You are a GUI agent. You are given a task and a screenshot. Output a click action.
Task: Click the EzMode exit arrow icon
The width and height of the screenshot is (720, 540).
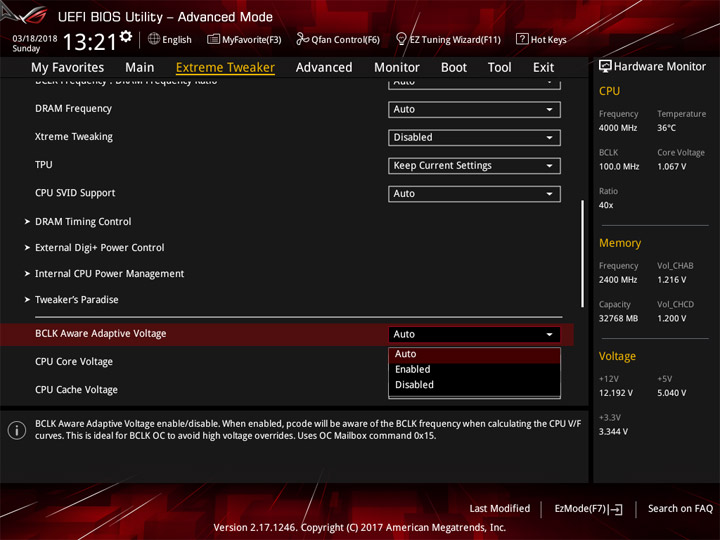point(615,509)
